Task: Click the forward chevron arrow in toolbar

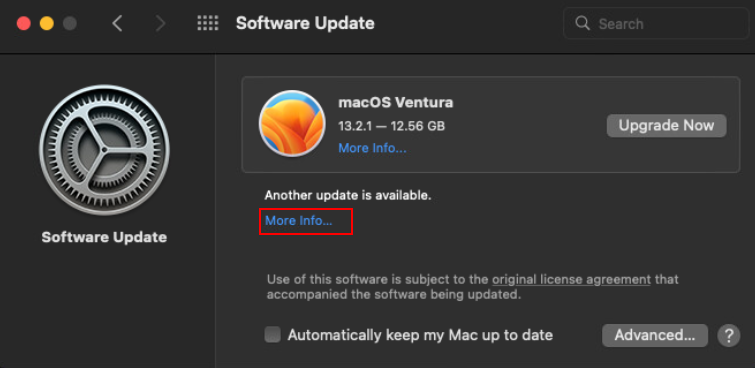Action: pos(160,23)
